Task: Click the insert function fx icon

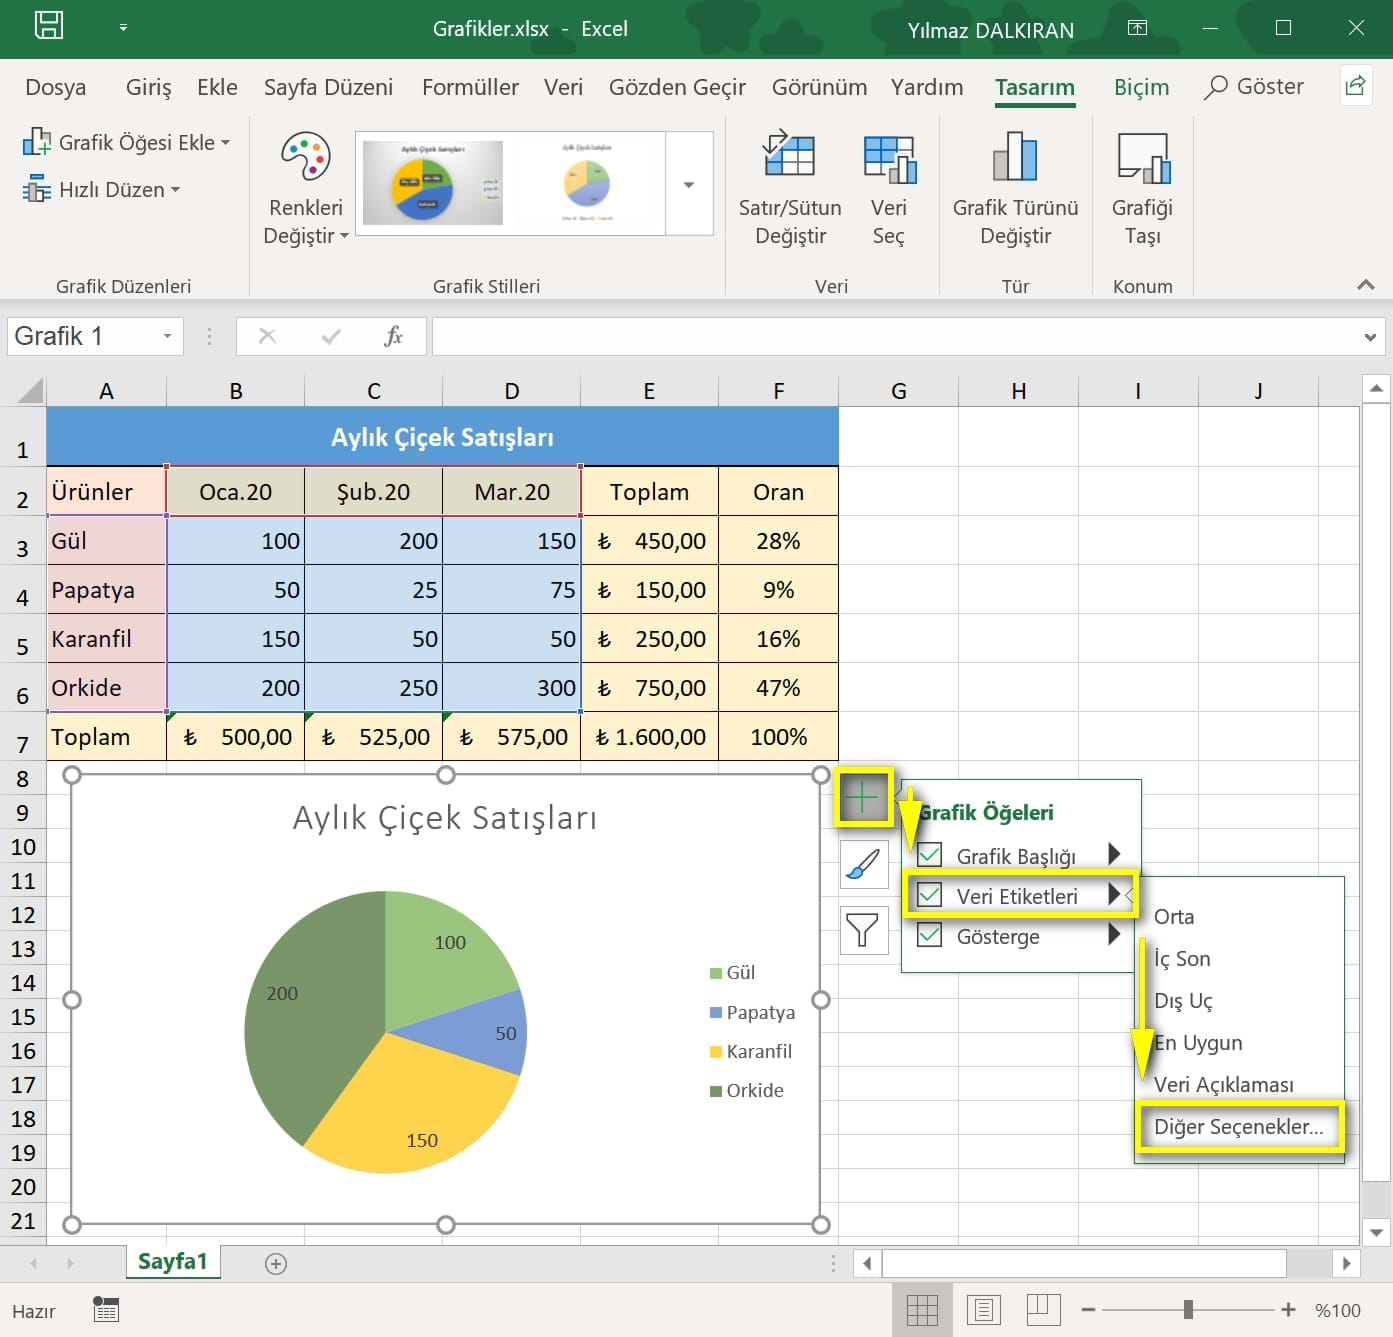Action: point(394,336)
